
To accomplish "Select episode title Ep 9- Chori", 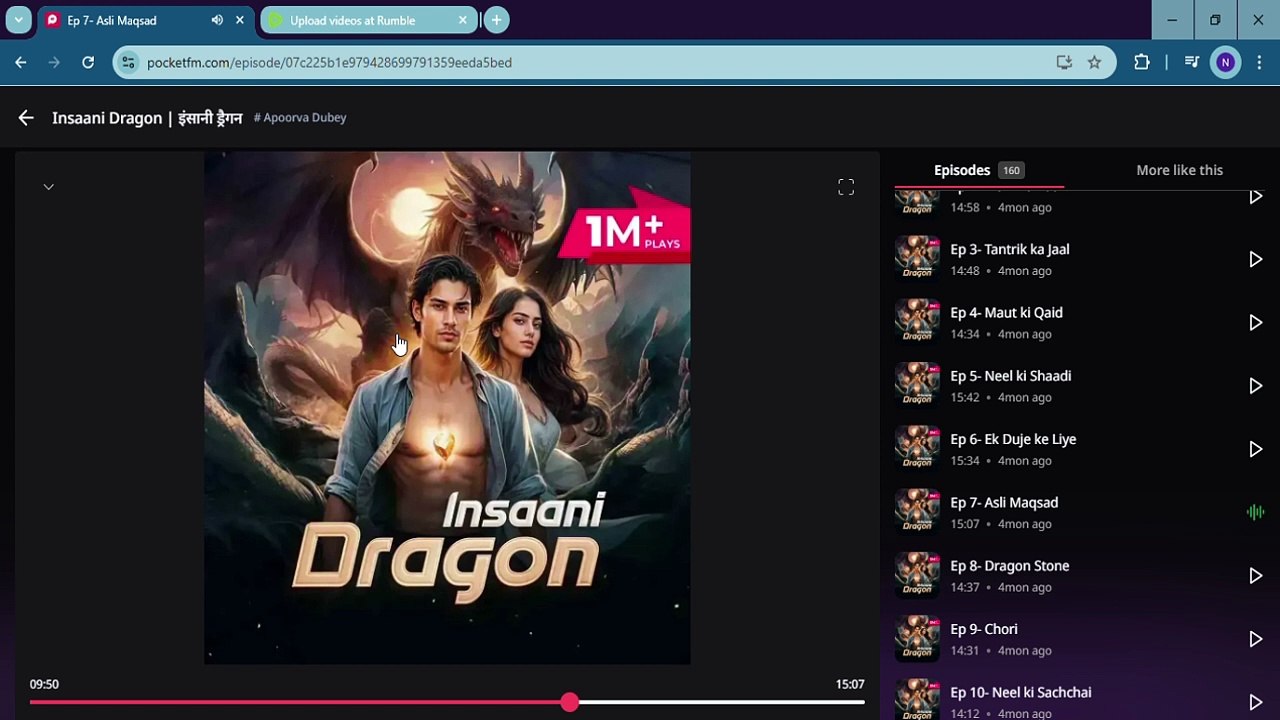I will [984, 629].
